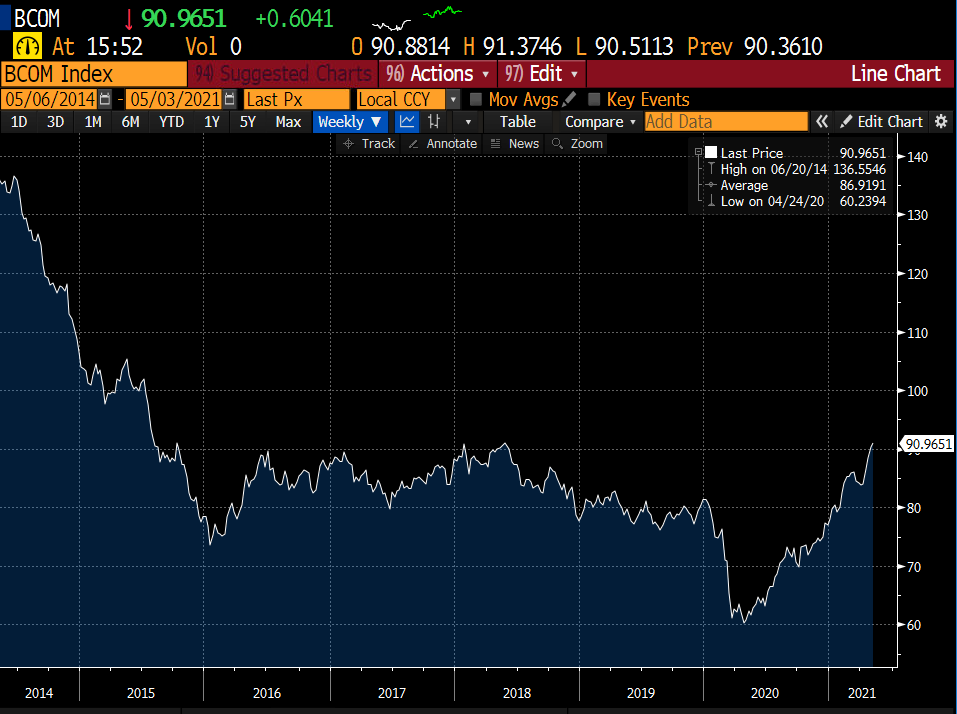Click the Low marker icon in legend
The height and width of the screenshot is (714, 957).
coord(711,201)
